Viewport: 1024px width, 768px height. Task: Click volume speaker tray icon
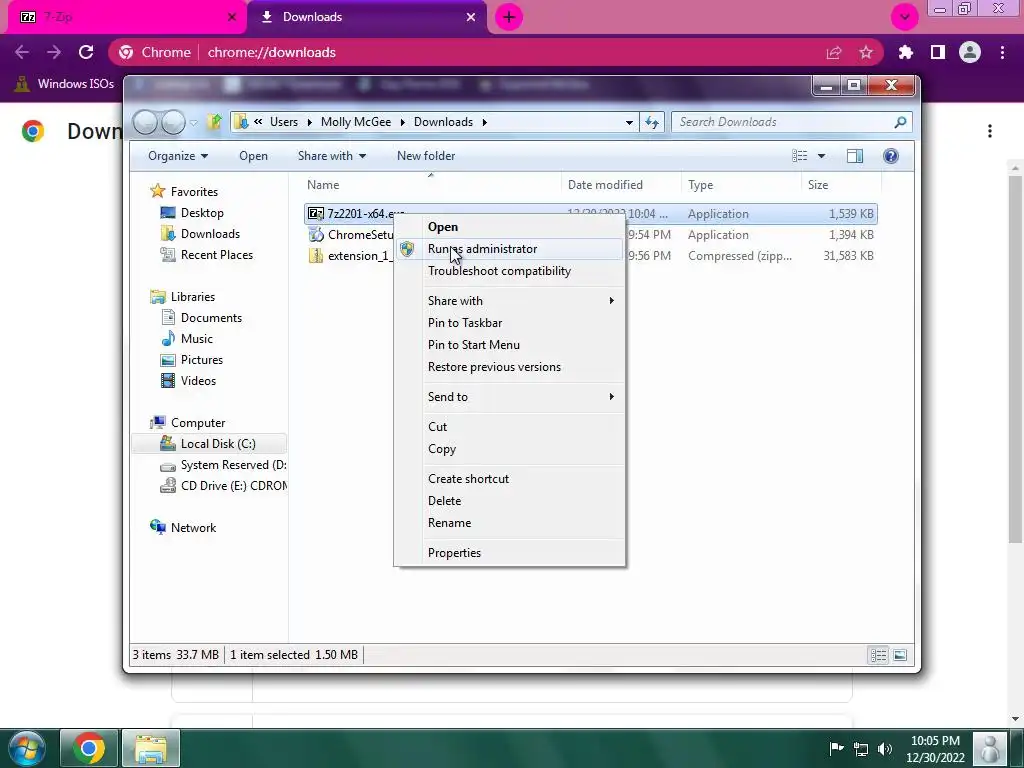coord(885,749)
